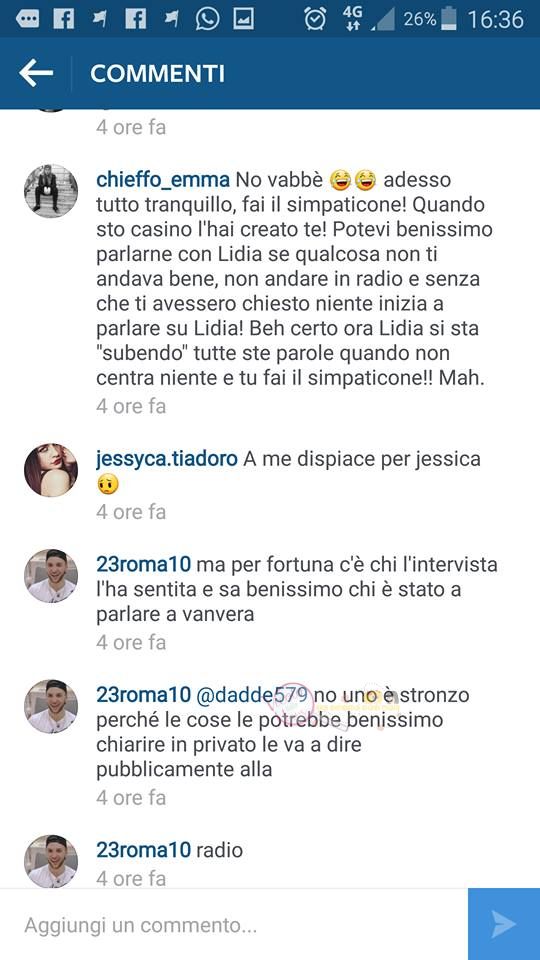Viewport: 540px width, 960px height.
Task: Open jessyca.tiadoro profile picture
Action: 51,470
